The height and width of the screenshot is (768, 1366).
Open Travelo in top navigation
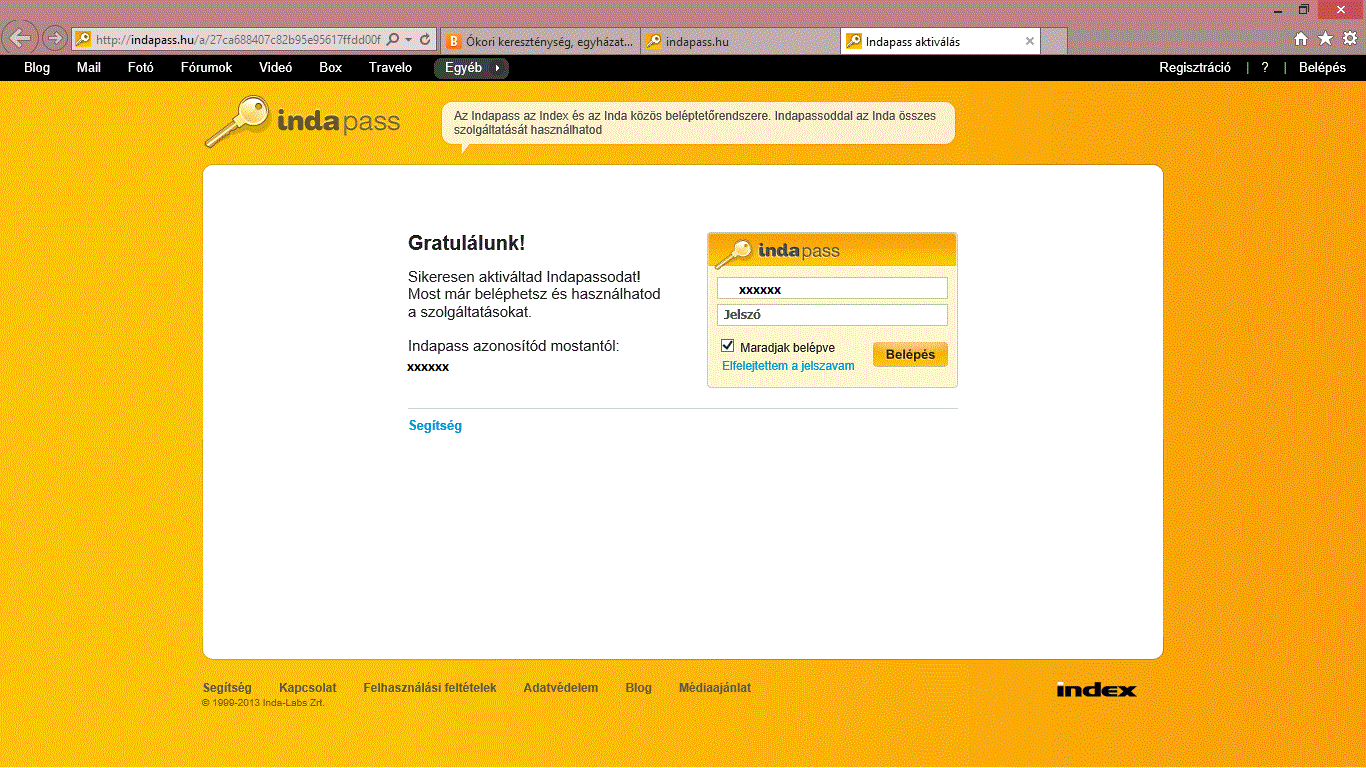tap(390, 68)
